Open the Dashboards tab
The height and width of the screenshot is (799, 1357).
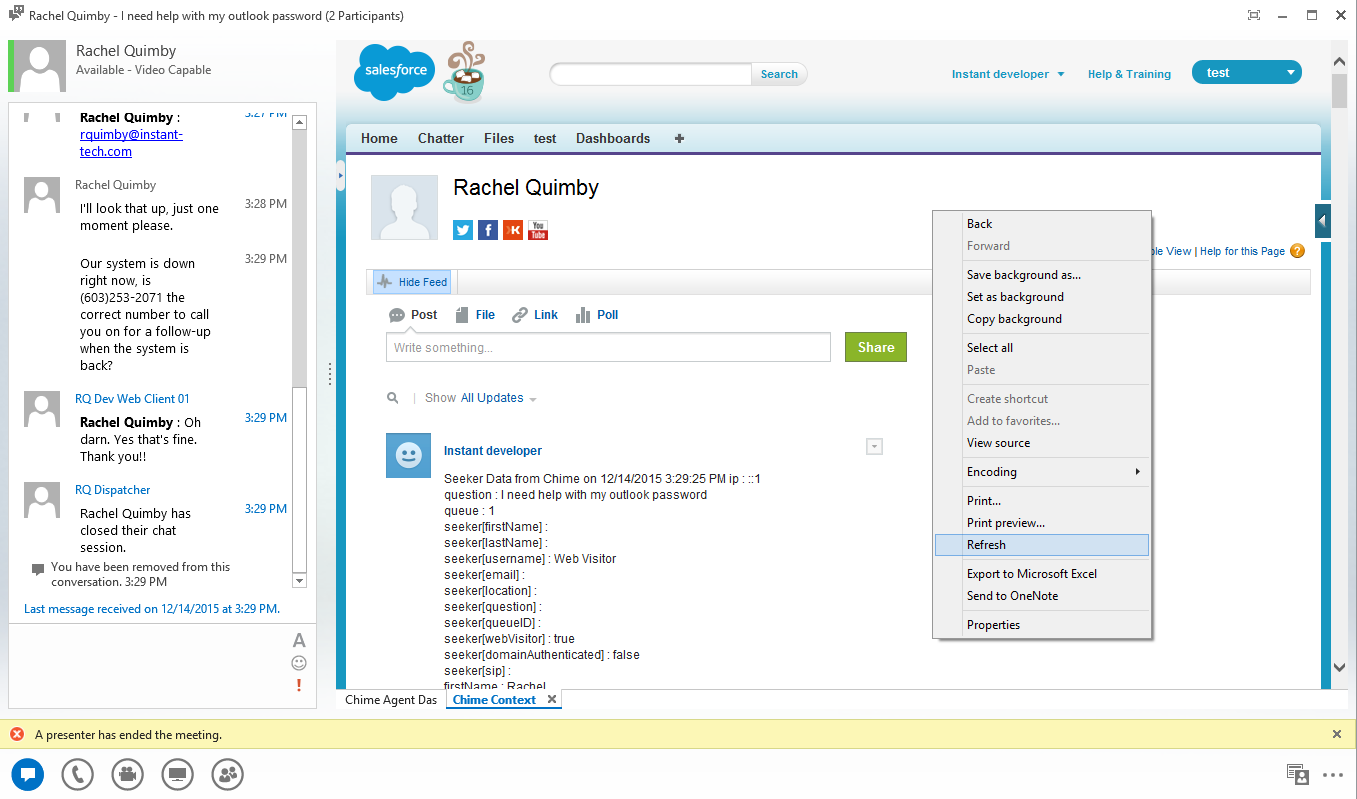pos(613,139)
